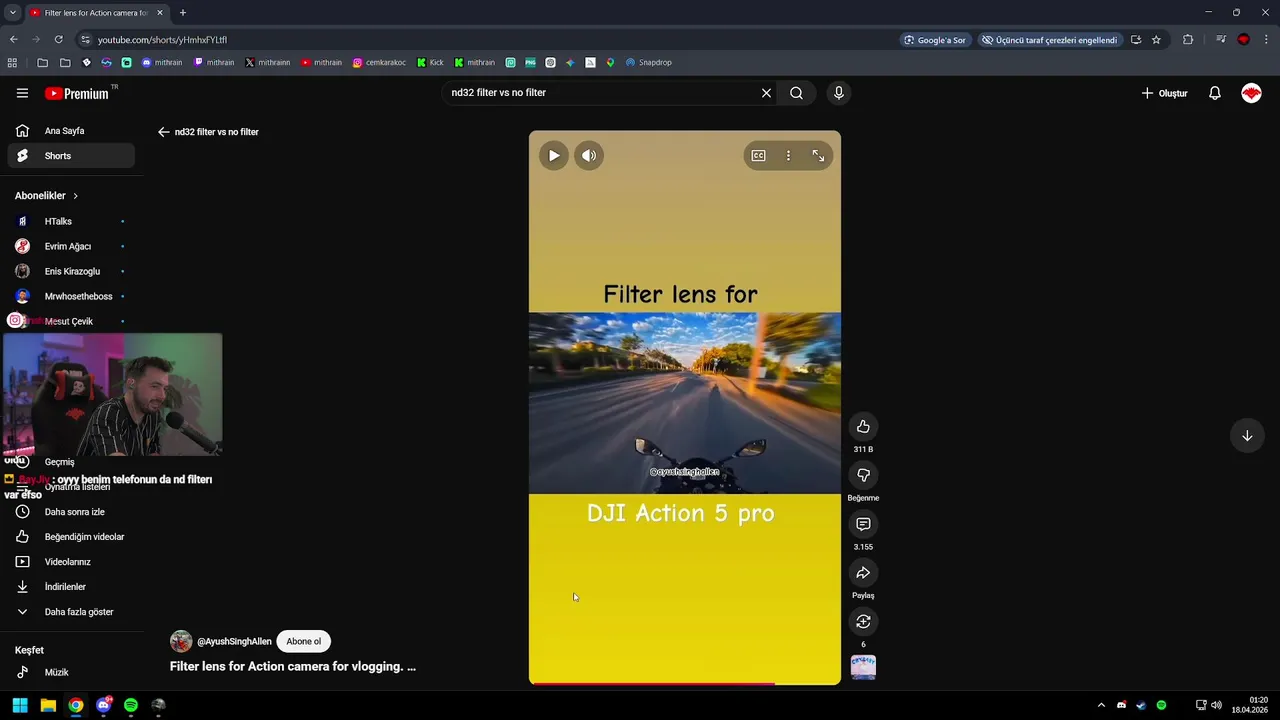Open the Chrome media control icon

[1221, 40]
